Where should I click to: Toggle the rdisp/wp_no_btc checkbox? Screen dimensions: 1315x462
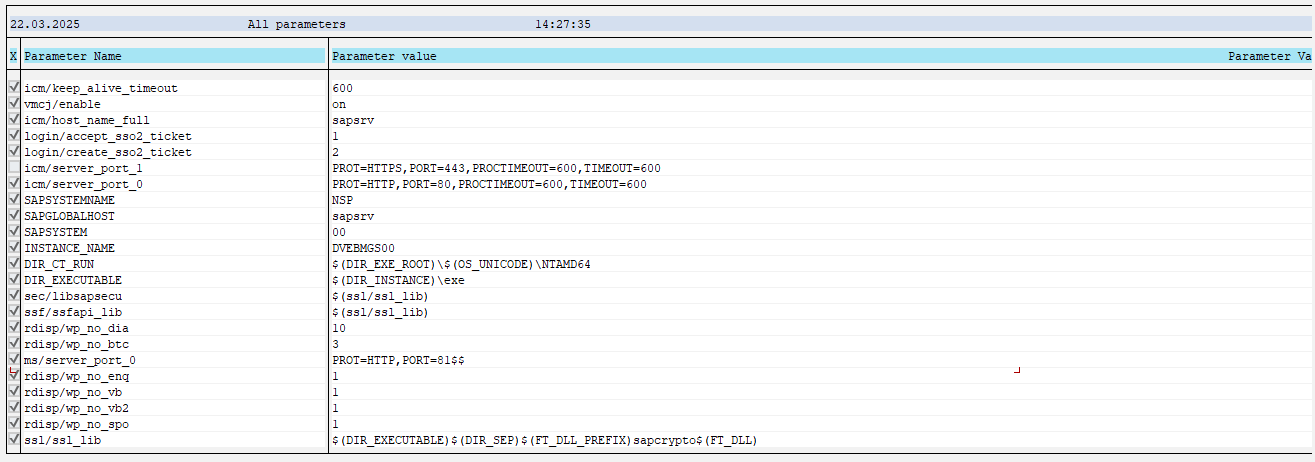pyautogui.click(x=14, y=344)
